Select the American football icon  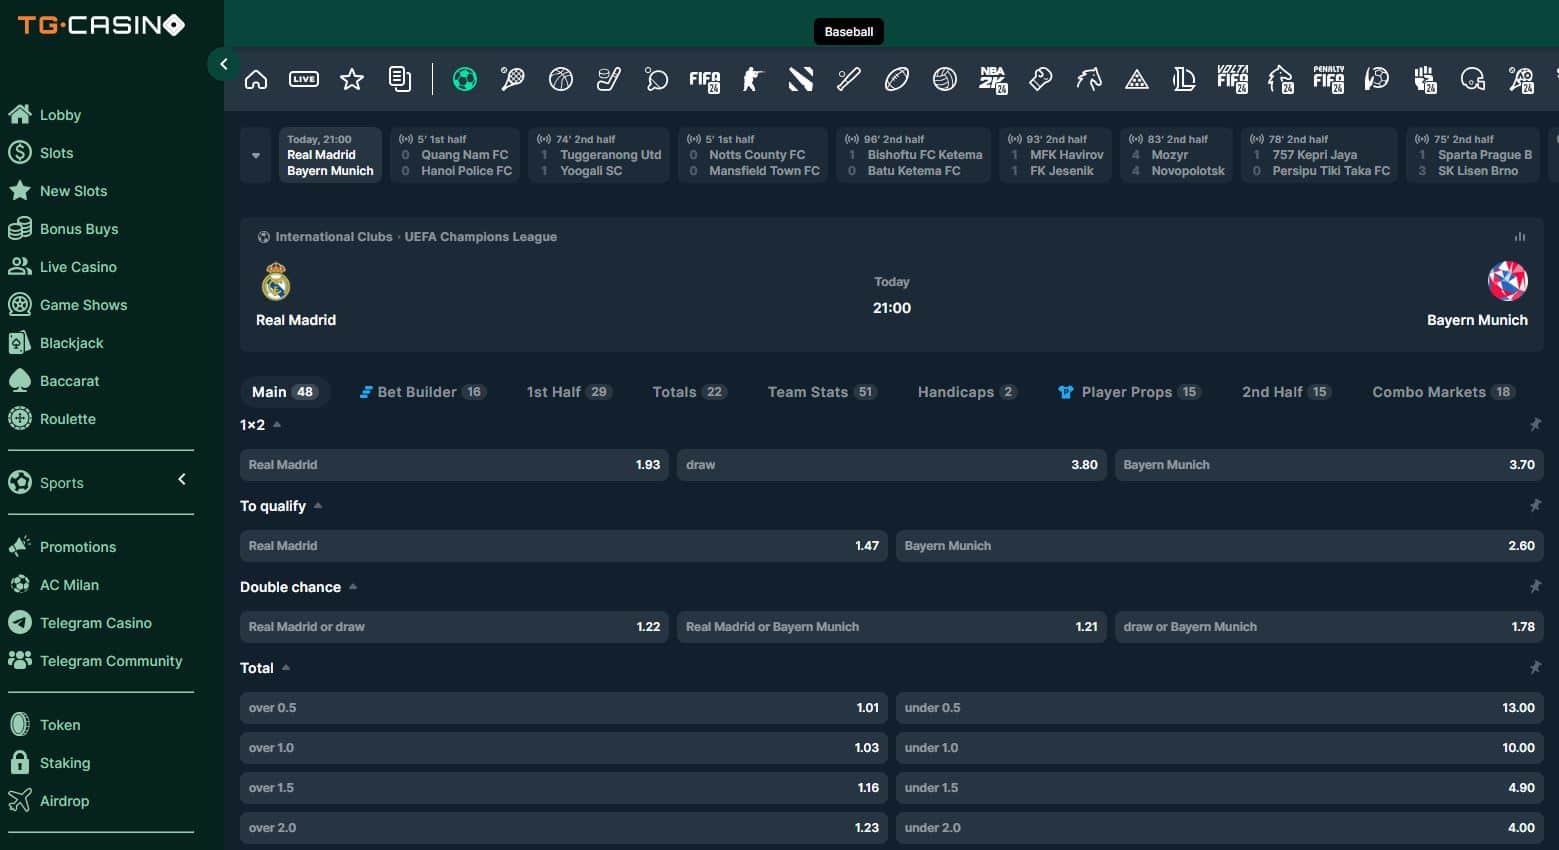pos(897,79)
